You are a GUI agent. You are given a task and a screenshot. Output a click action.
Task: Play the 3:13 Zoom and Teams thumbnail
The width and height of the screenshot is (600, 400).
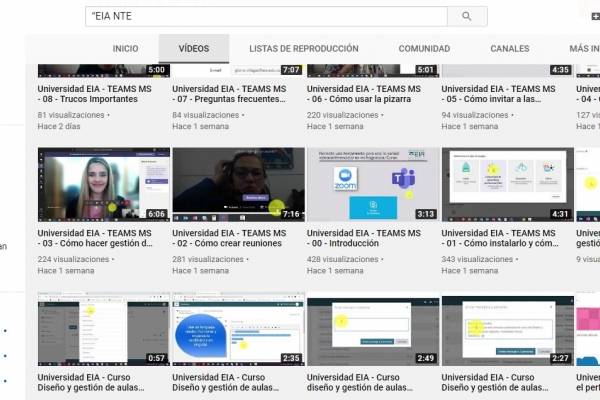[373, 184]
